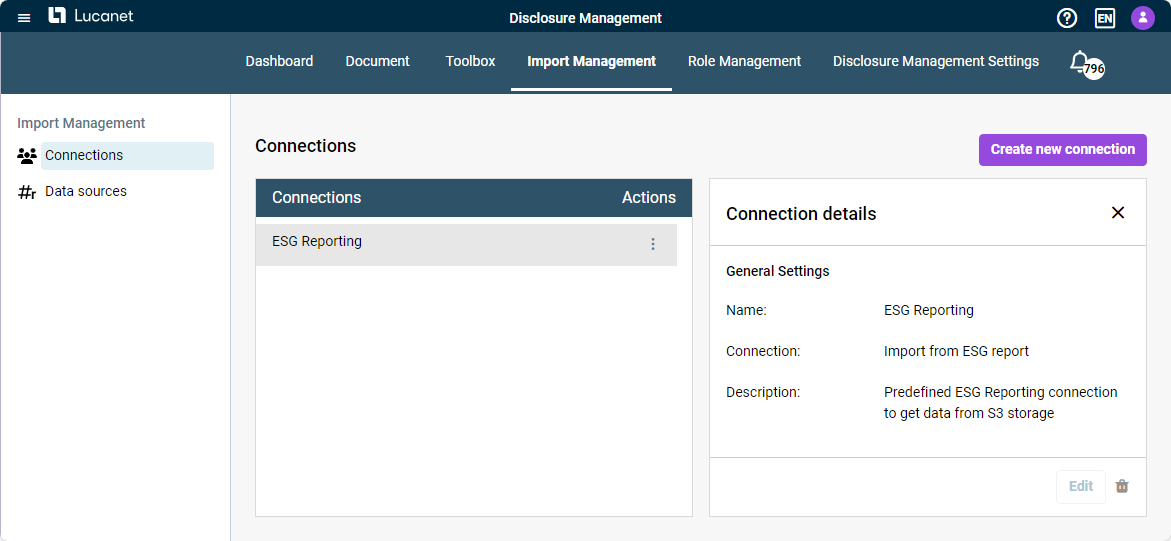Select Data sources in the sidebar

click(x=86, y=191)
